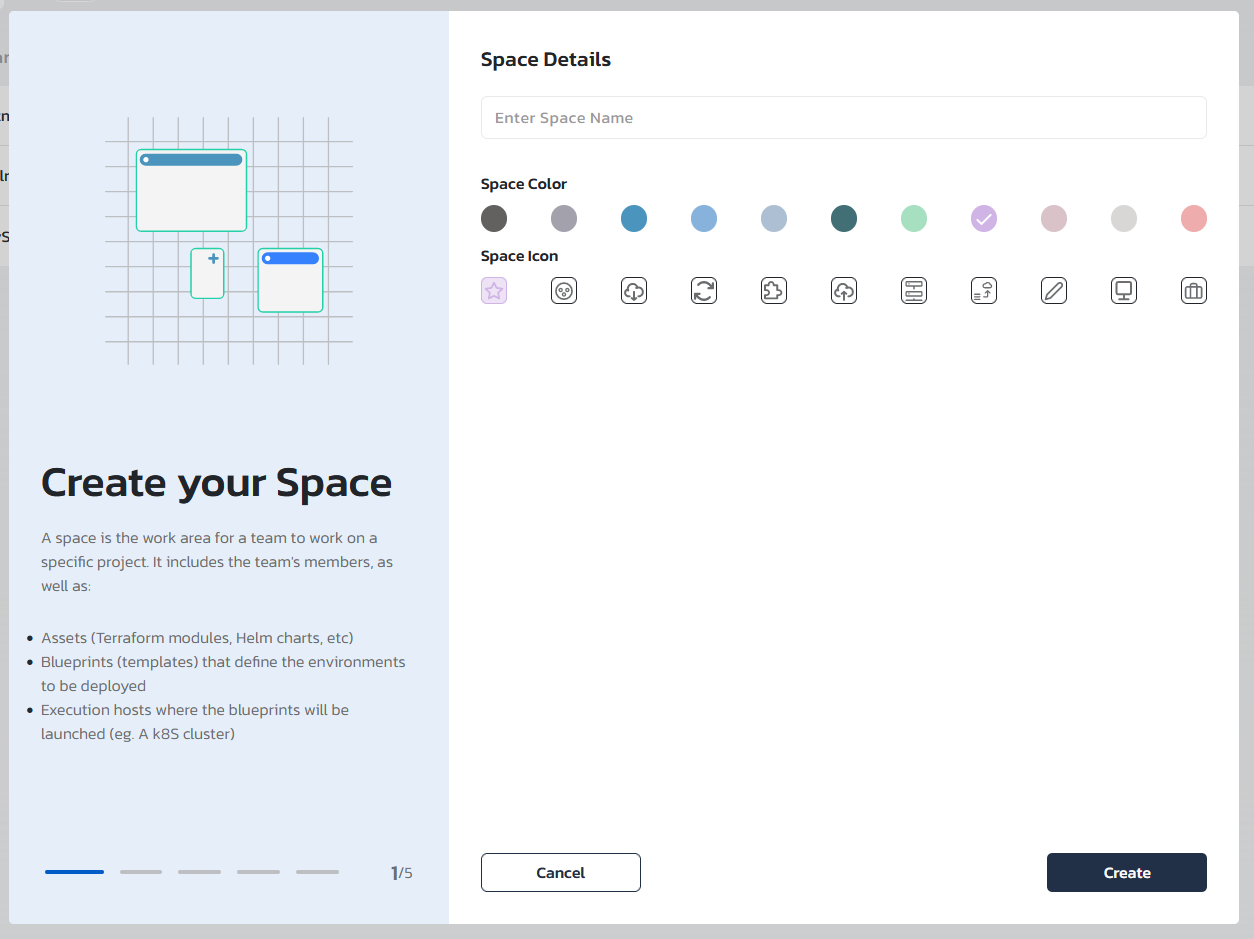This screenshot has height=939, width=1254.
Task: Deselect the purple space color
Action: 983,218
